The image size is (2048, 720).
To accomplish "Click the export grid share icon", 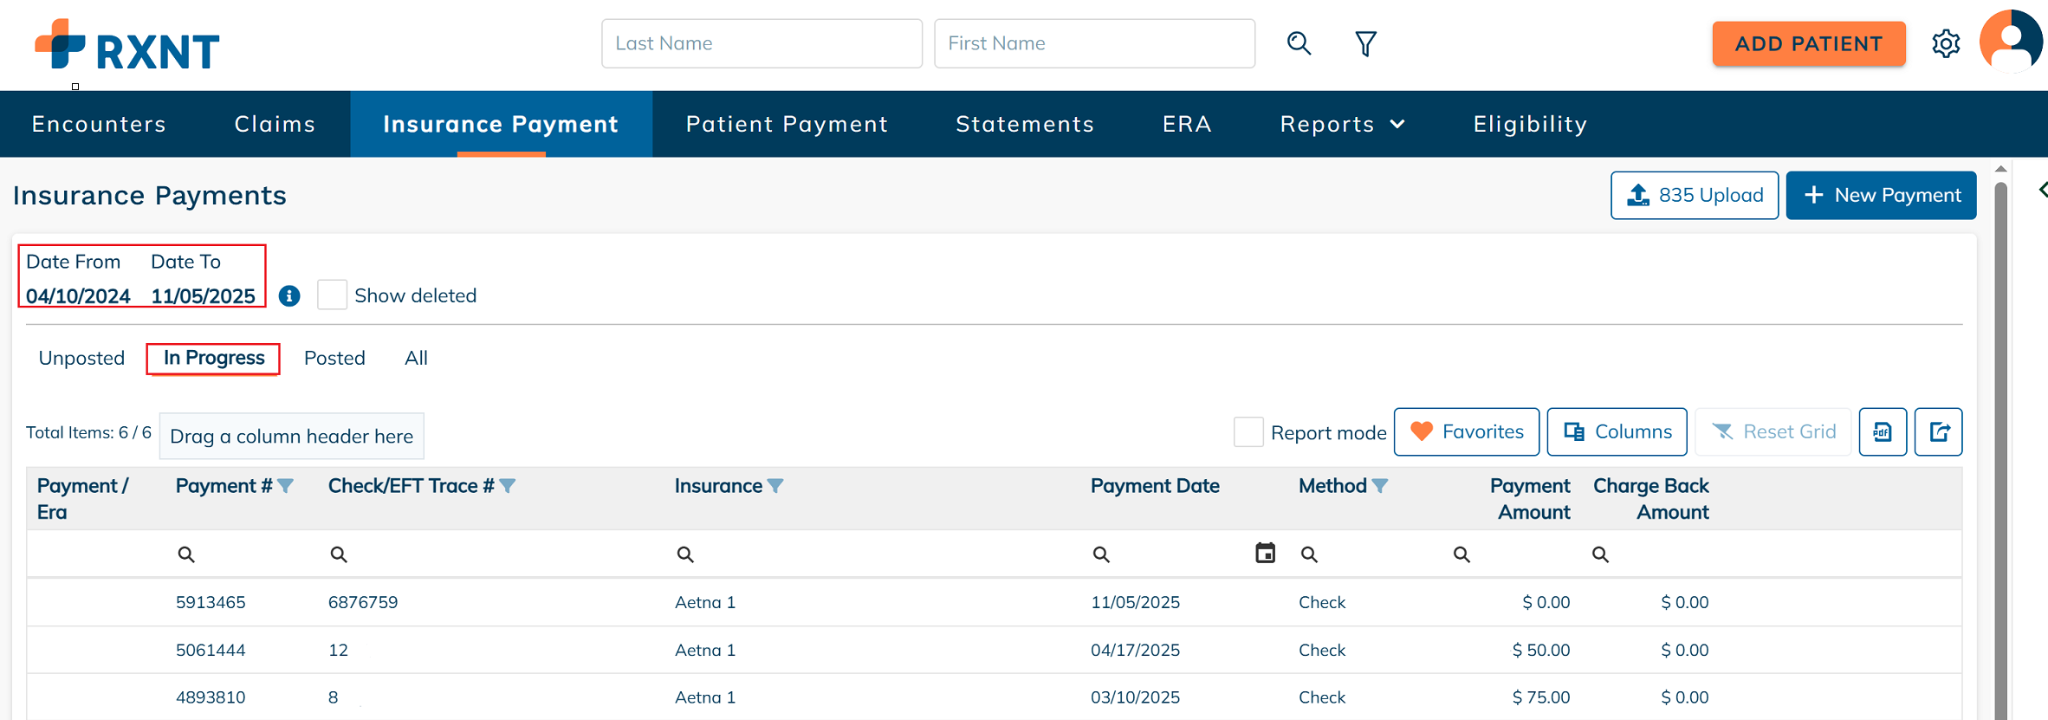I will (1938, 432).
